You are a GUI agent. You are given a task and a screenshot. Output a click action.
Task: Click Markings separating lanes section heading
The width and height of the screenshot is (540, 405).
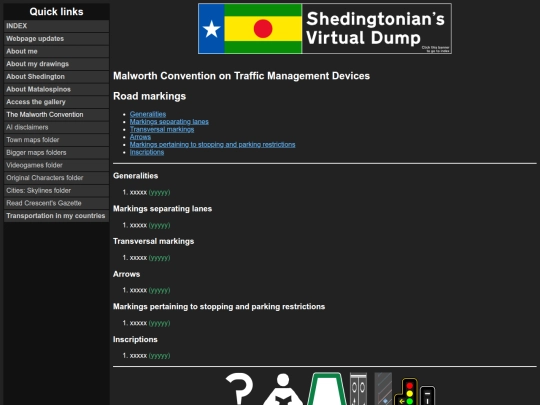click(x=162, y=209)
